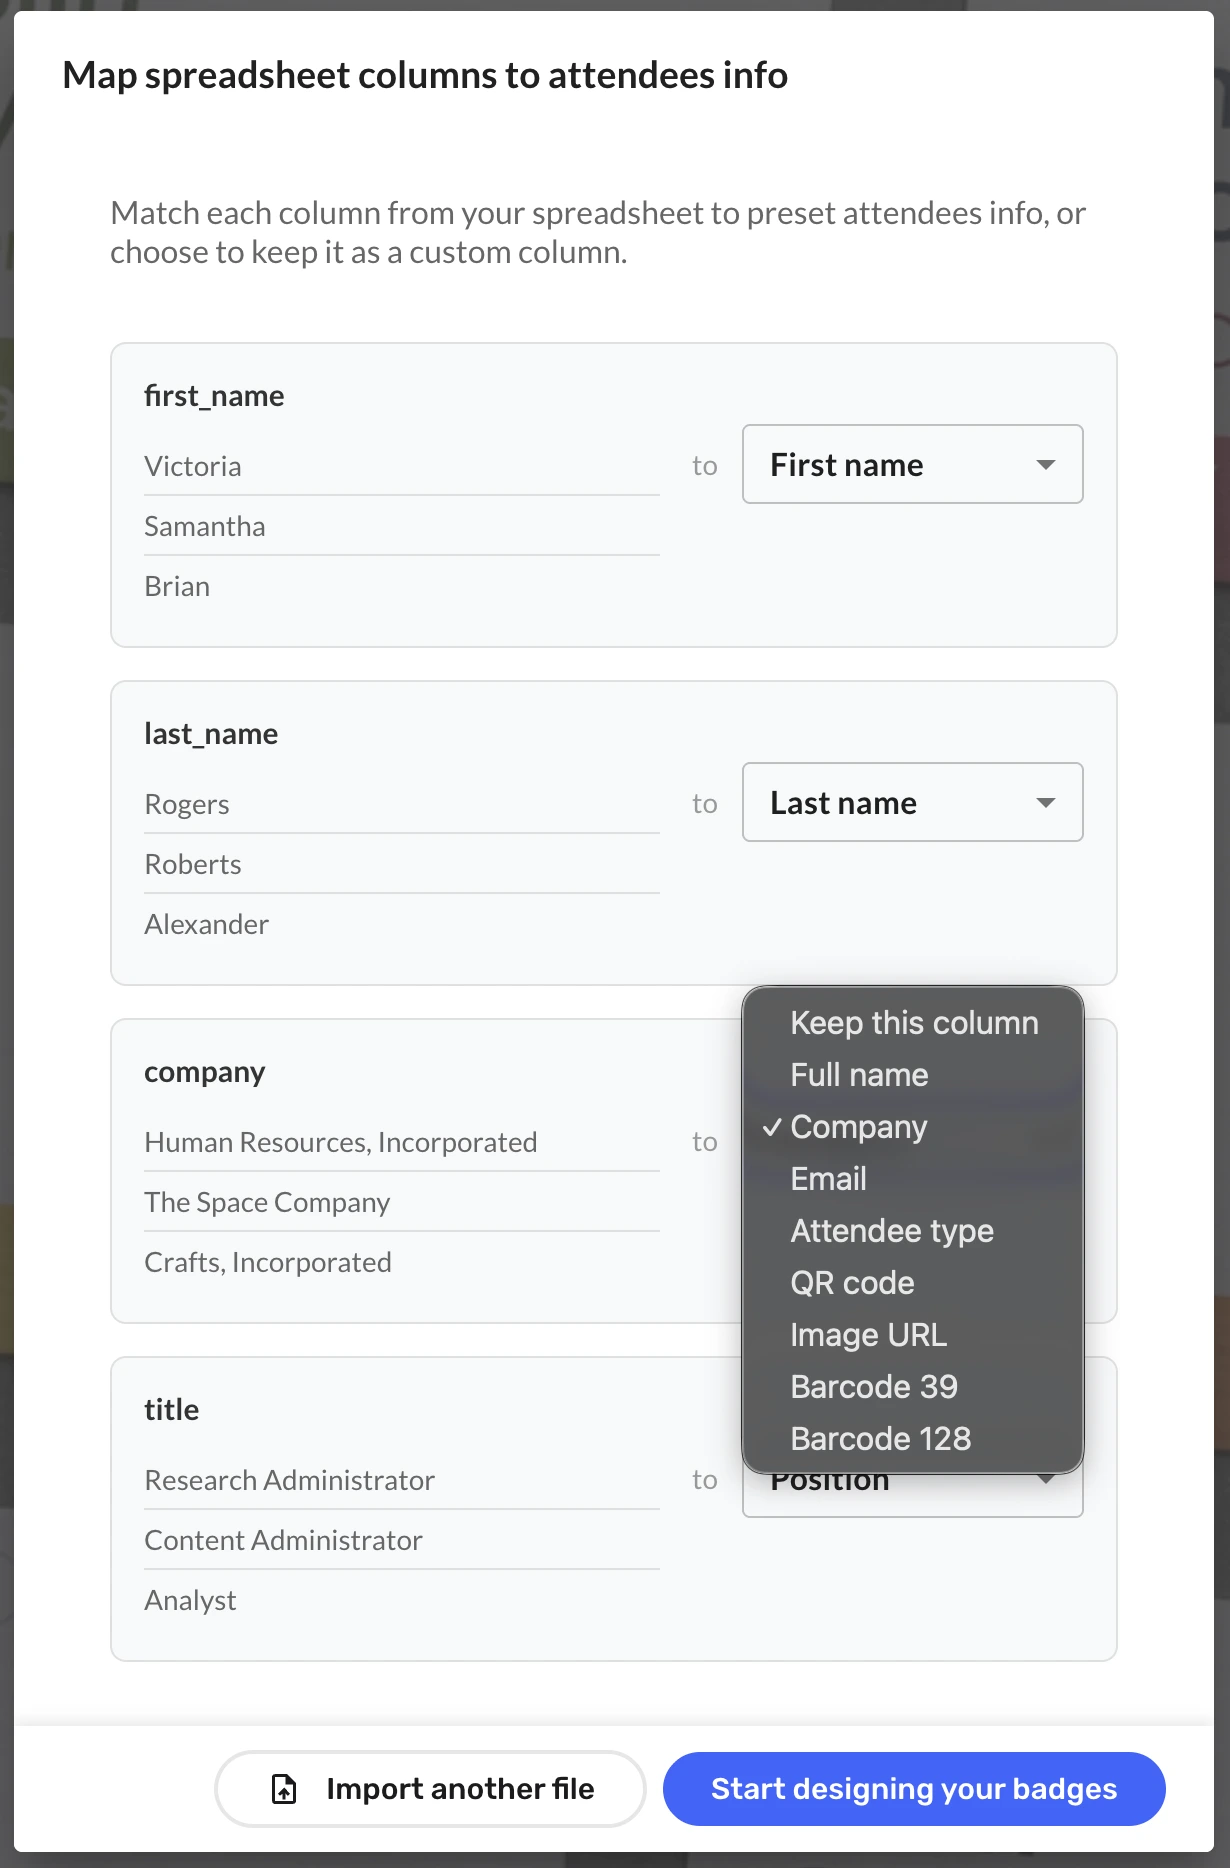Choose Full name from the open menu
This screenshot has width=1230, height=1868.
[859, 1074]
